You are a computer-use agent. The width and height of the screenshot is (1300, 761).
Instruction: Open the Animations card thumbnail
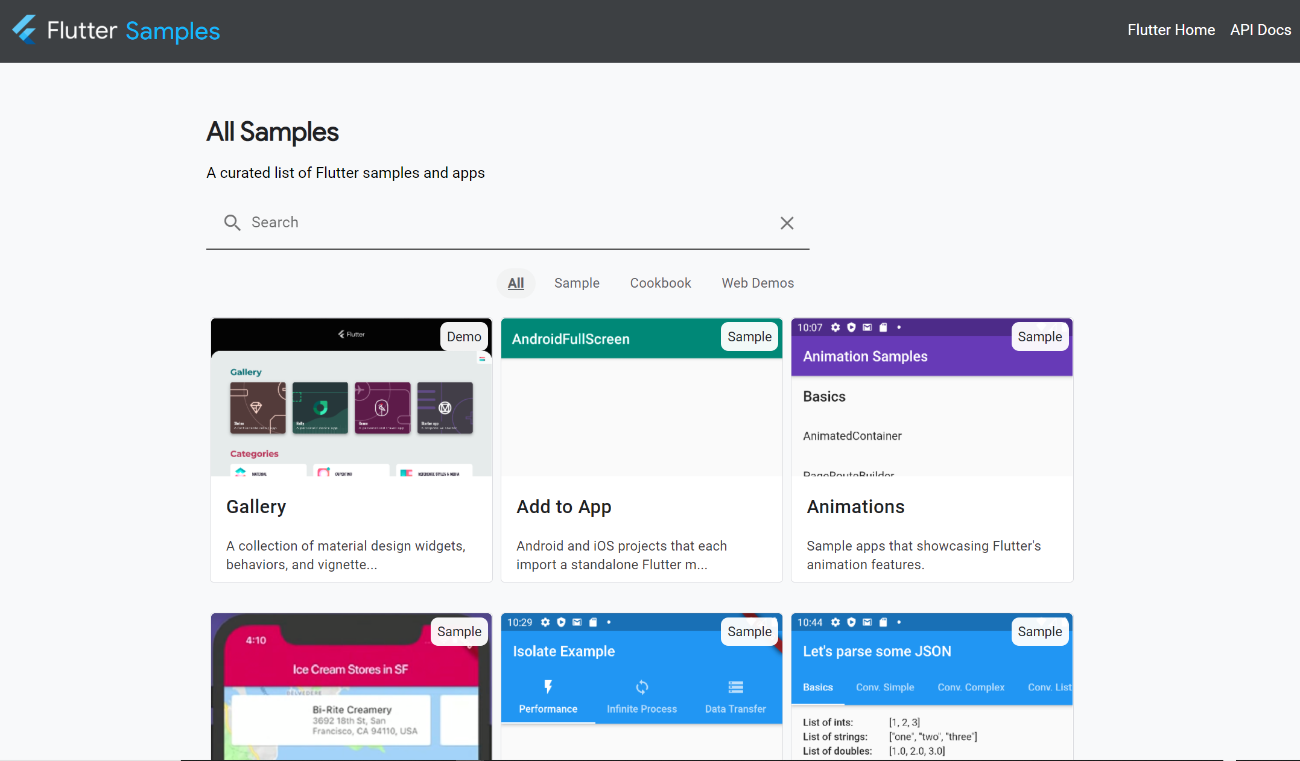click(x=932, y=397)
